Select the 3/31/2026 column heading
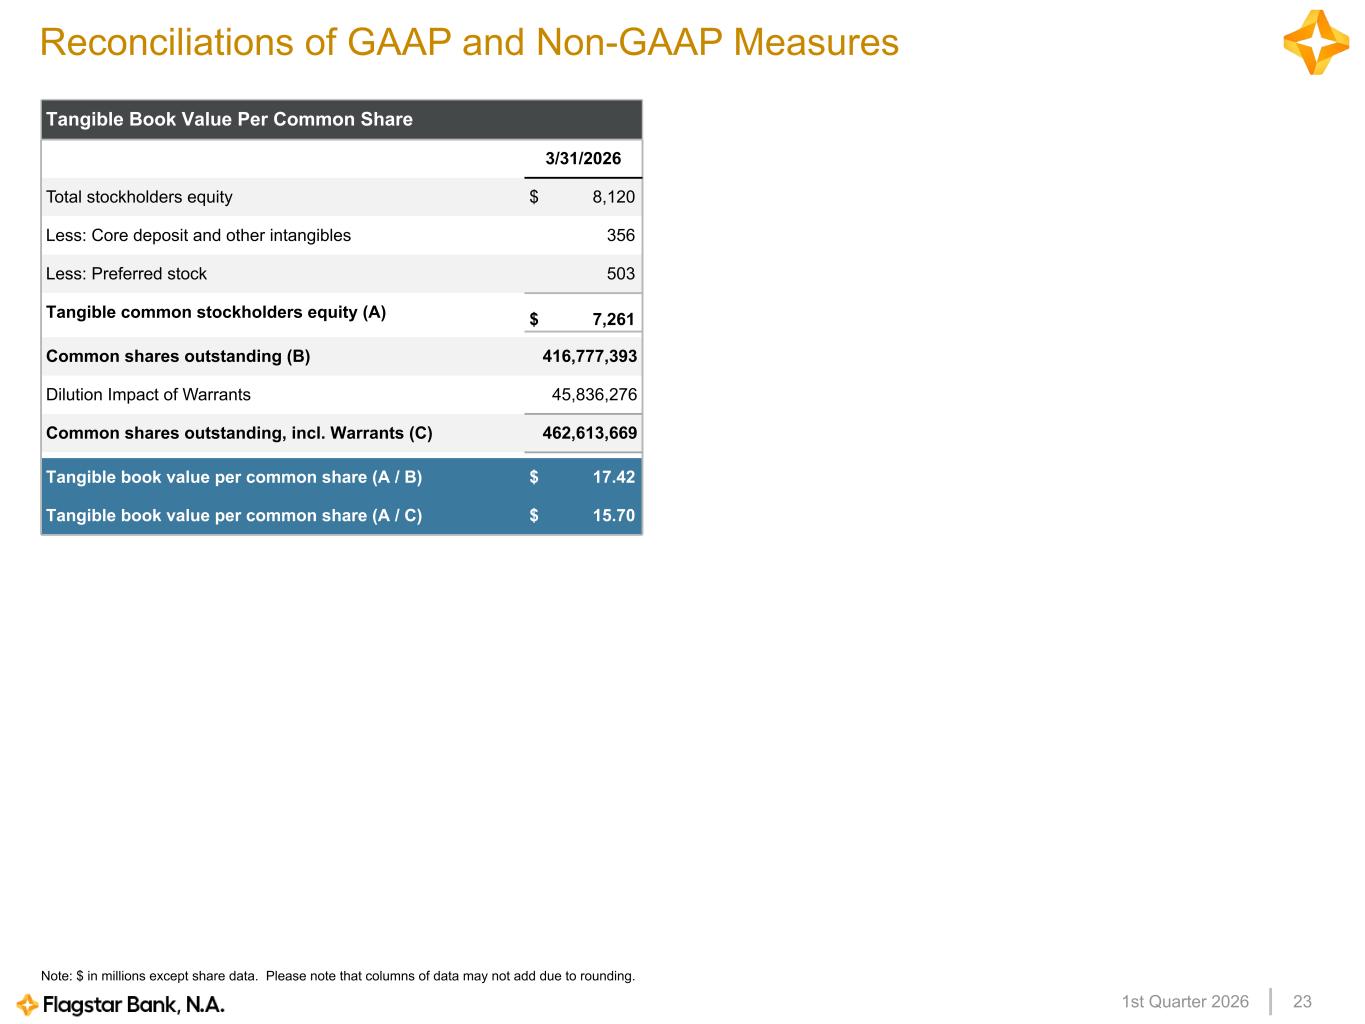Viewport: 1365px width, 1024px height. 582,159
